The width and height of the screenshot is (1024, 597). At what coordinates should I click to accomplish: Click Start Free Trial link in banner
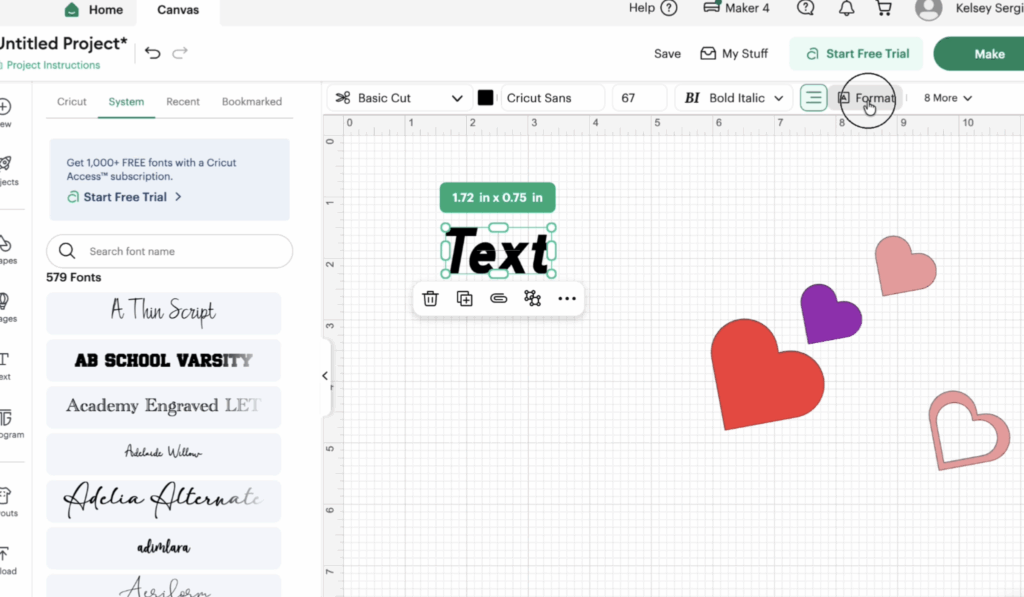click(x=124, y=197)
